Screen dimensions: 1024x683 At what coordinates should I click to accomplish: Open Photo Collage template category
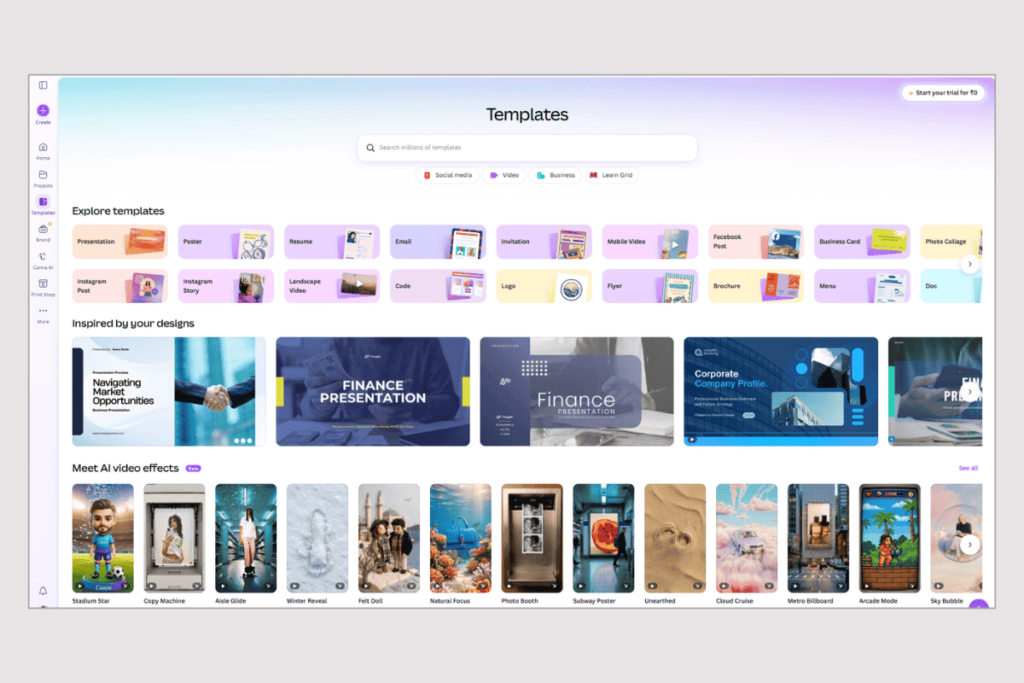(951, 242)
